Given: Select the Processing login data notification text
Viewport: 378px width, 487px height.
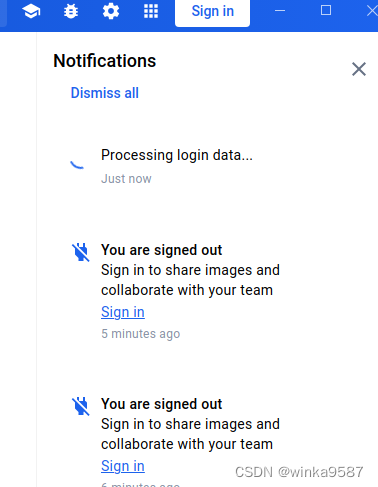Looking at the screenshot, I should (177, 155).
